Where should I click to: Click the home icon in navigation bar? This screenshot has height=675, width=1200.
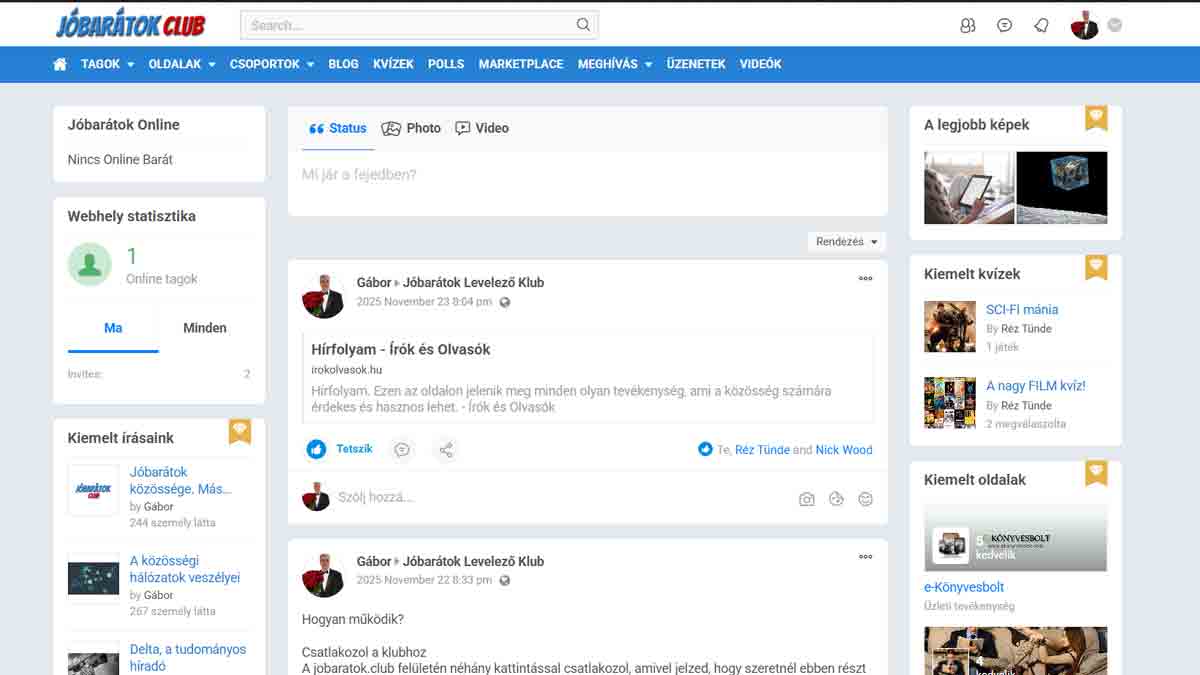click(60, 64)
